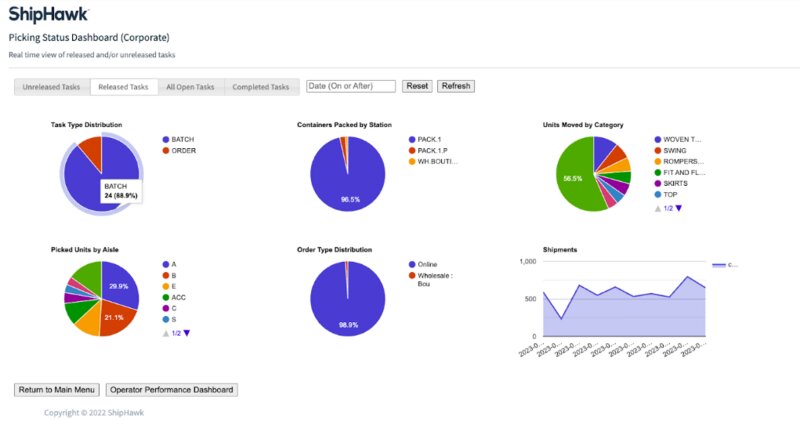Click the WH.BOUTI... legend marker
The height and width of the screenshot is (421, 800).
(412, 161)
